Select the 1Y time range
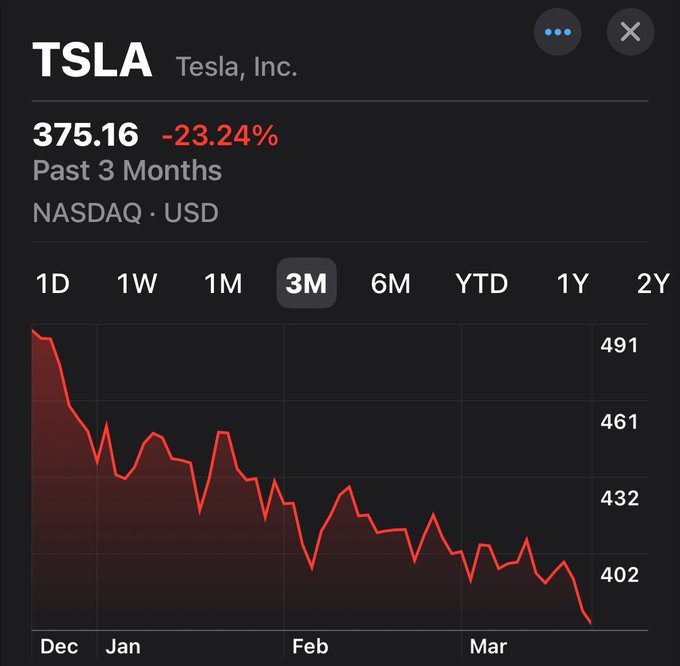 coord(572,284)
